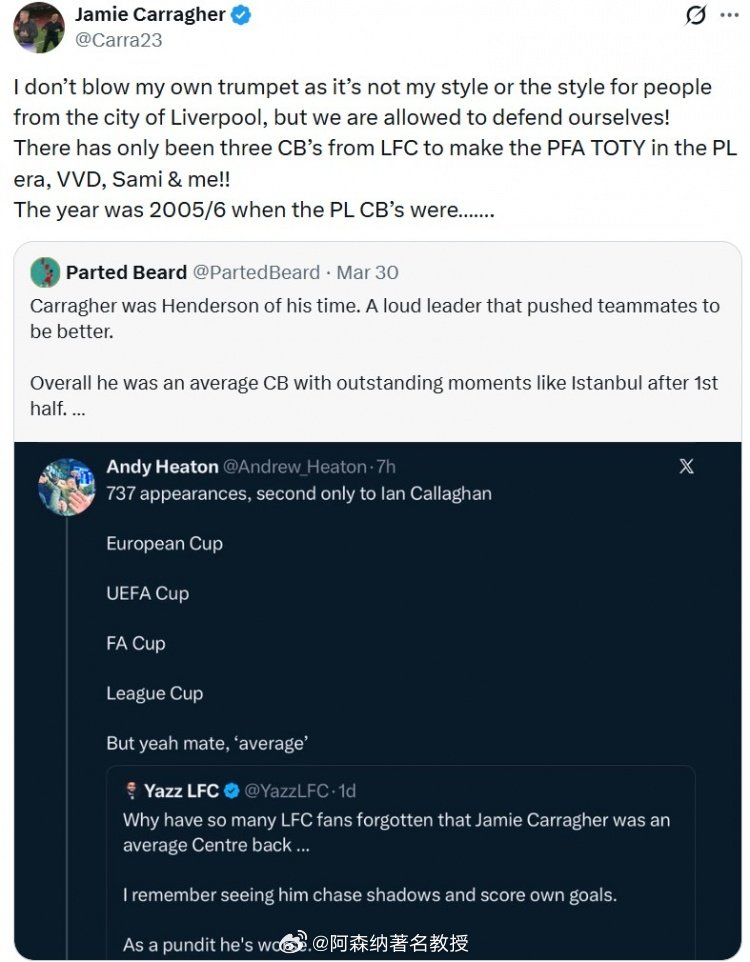Click the Andy Heaton display name
The width and height of the screenshot is (750, 962).
click(x=162, y=466)
